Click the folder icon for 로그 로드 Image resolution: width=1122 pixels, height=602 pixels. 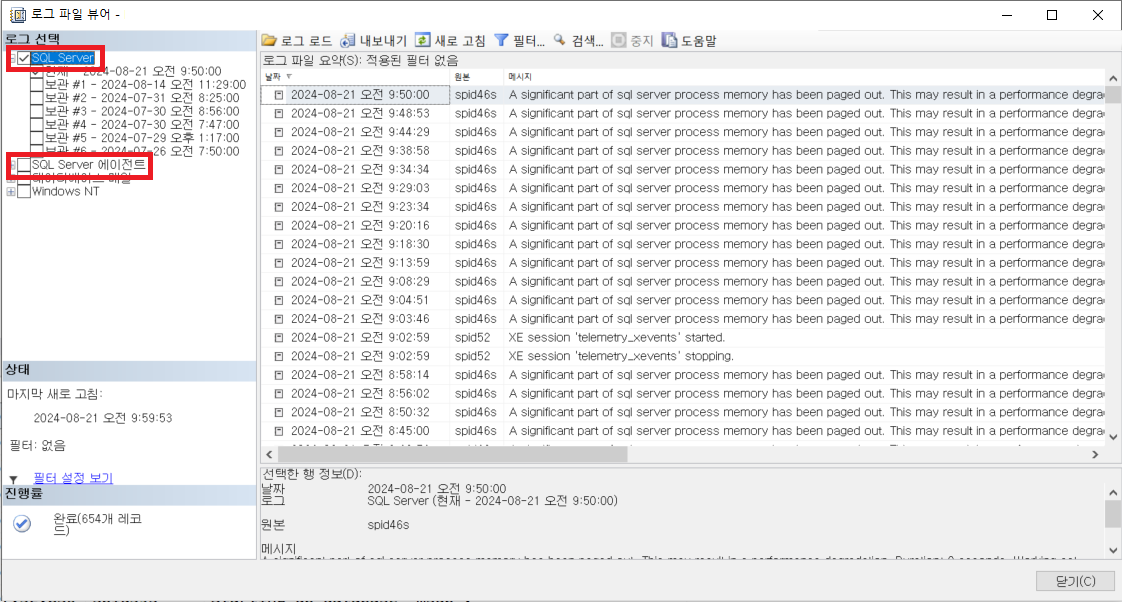269,41
